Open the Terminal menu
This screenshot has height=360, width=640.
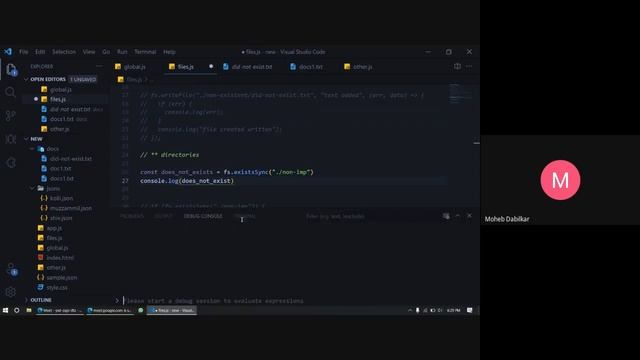[x=145, y=52]
